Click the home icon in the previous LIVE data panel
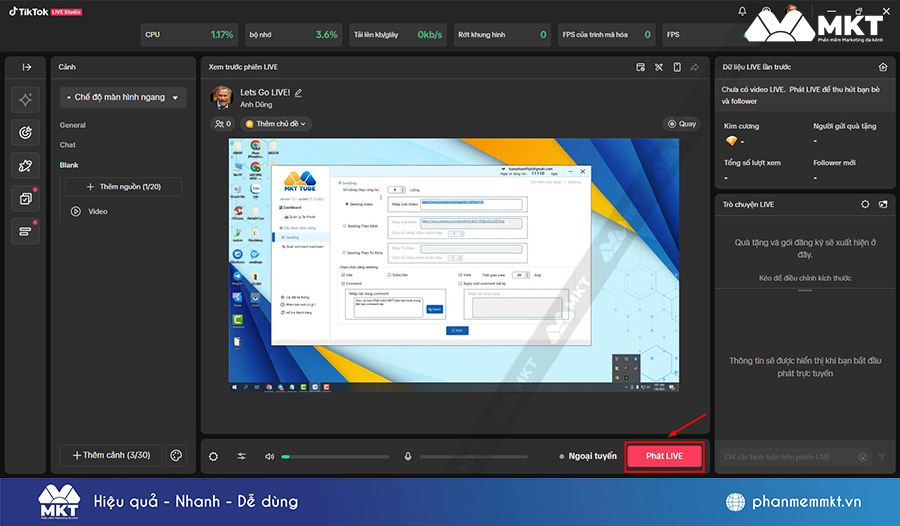The image size is (900, 526). point(883,67)
